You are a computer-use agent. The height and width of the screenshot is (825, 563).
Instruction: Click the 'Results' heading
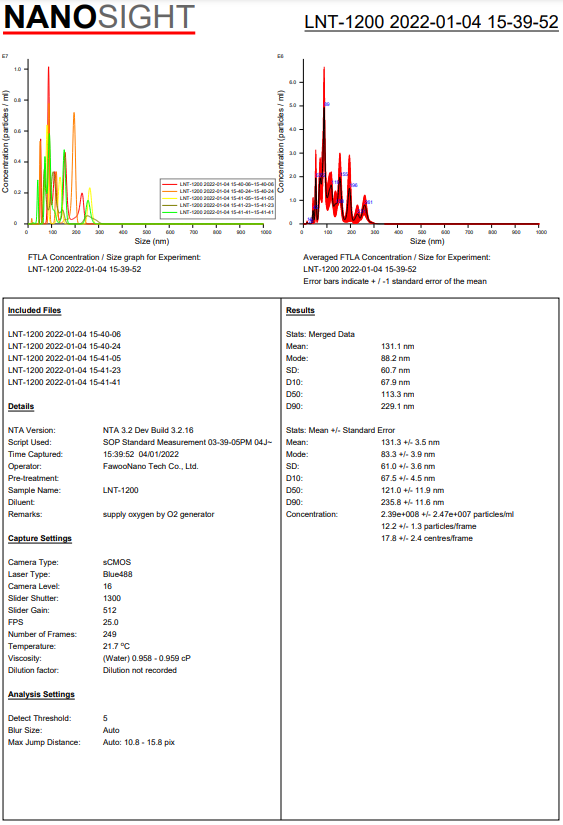[300, 310]
